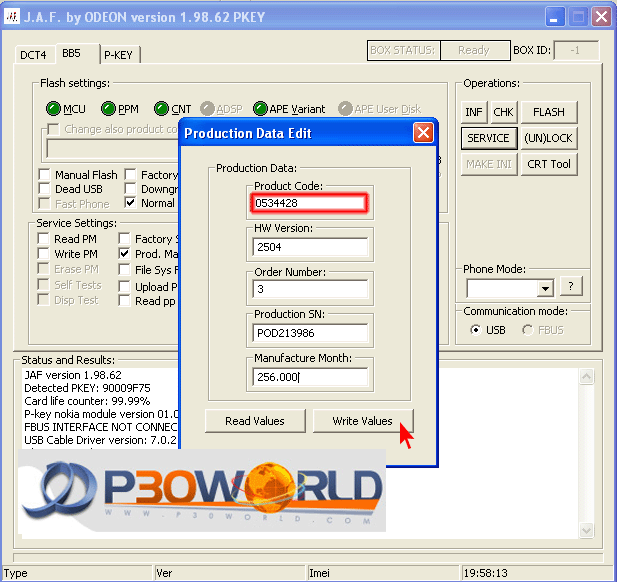Close the Production Data Edit dialog
The image size is (617, 582).
click(423, 133)
